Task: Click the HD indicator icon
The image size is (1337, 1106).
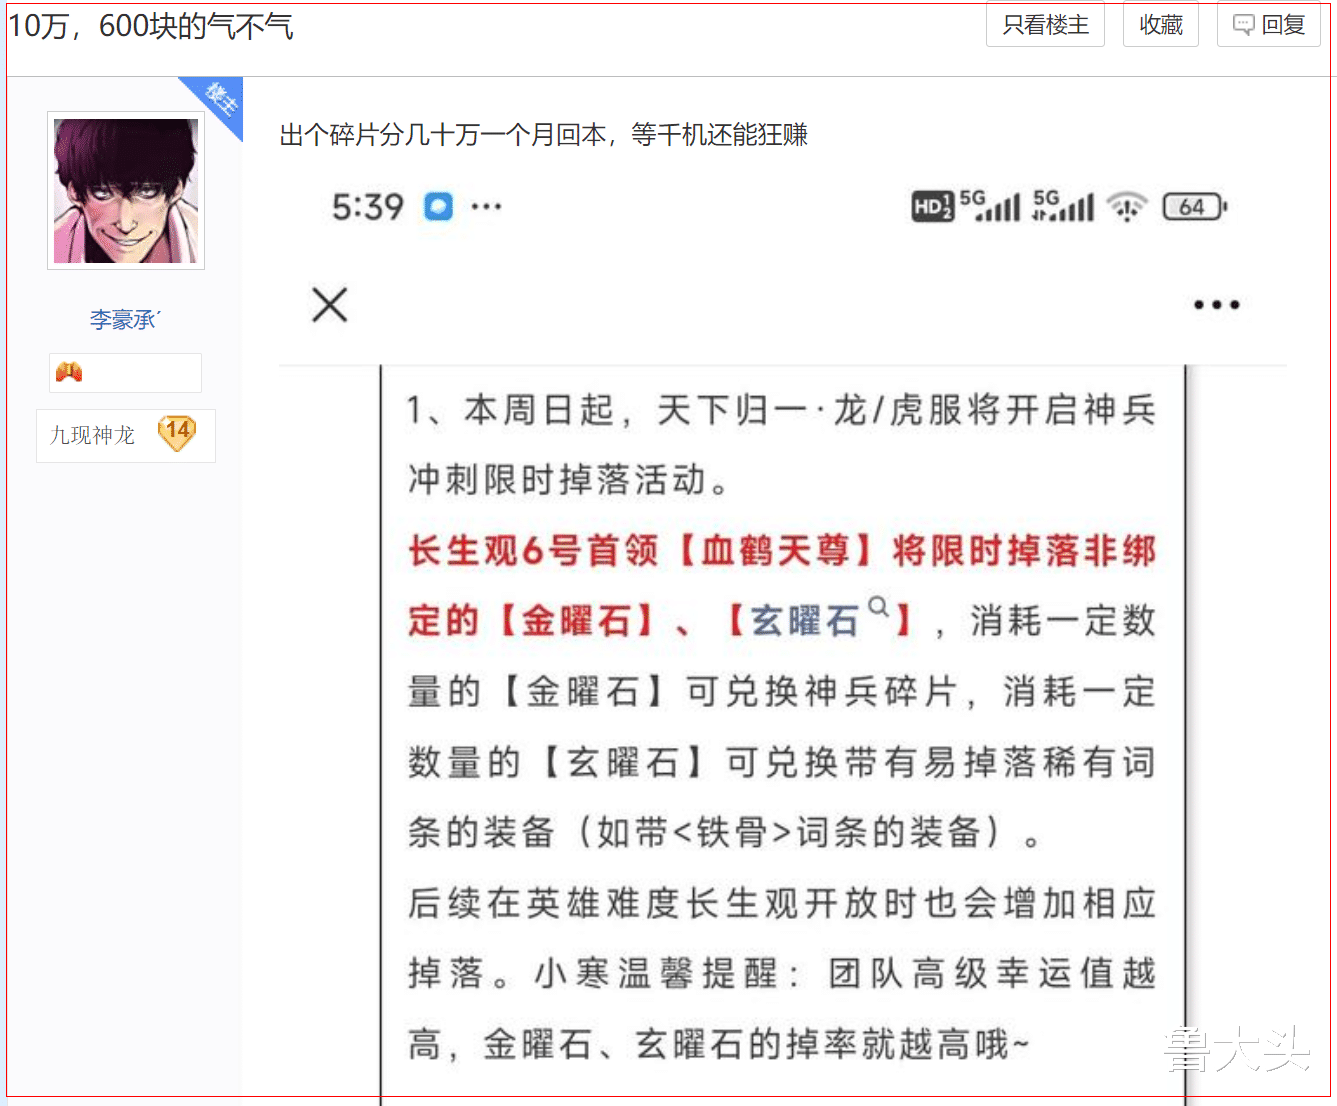Action: (x=932, y=207)
